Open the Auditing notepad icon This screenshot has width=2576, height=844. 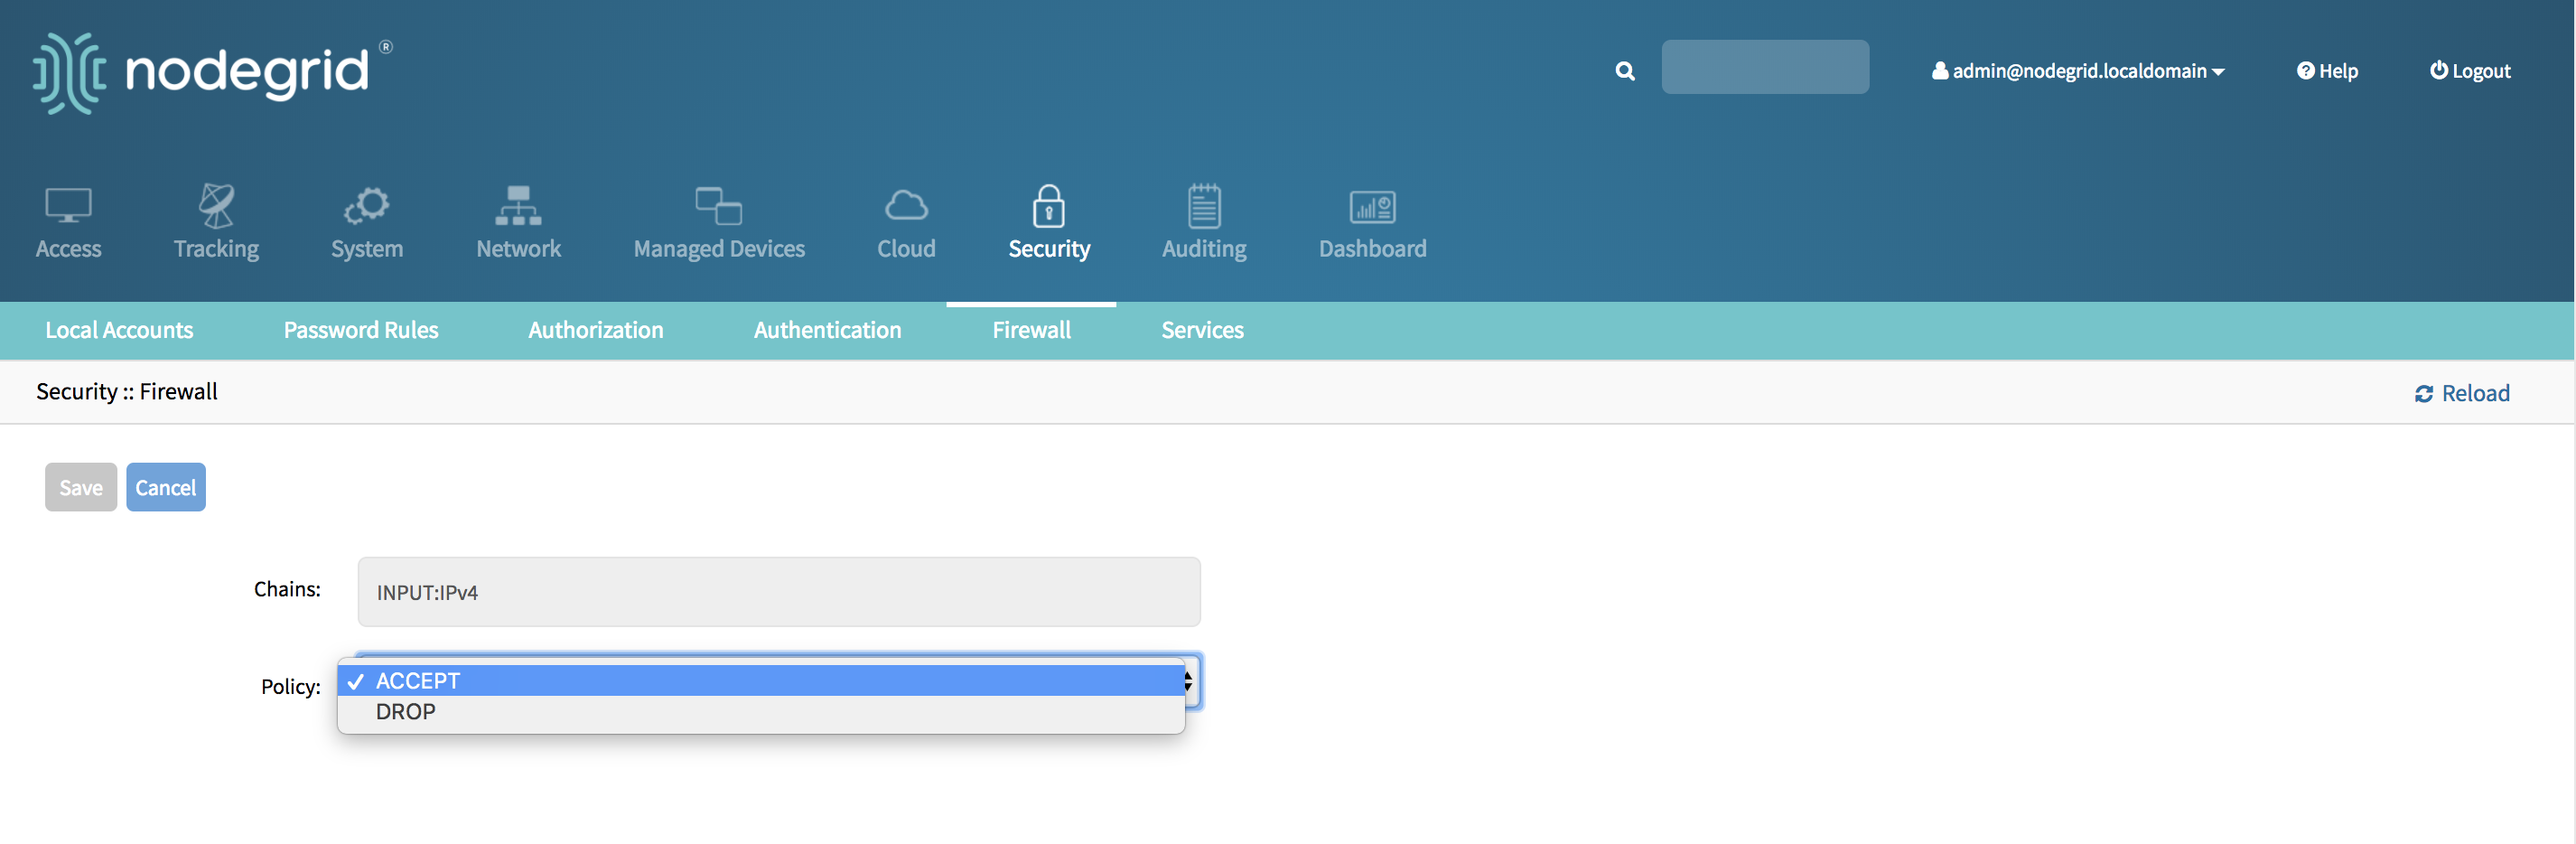1204,206
